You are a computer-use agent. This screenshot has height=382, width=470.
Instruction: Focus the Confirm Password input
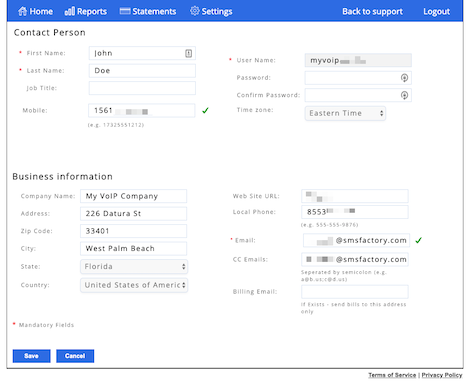pos(358,95)
